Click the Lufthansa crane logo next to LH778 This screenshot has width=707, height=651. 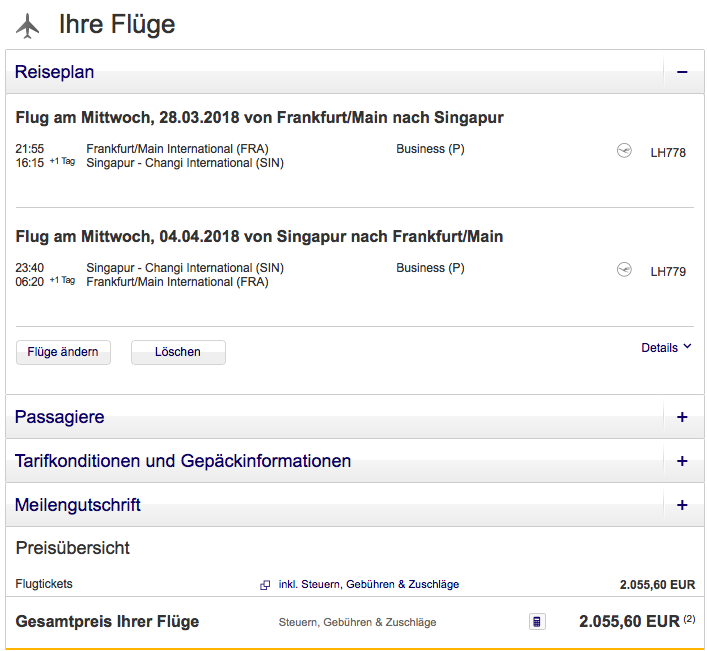[x=625, y=152]
